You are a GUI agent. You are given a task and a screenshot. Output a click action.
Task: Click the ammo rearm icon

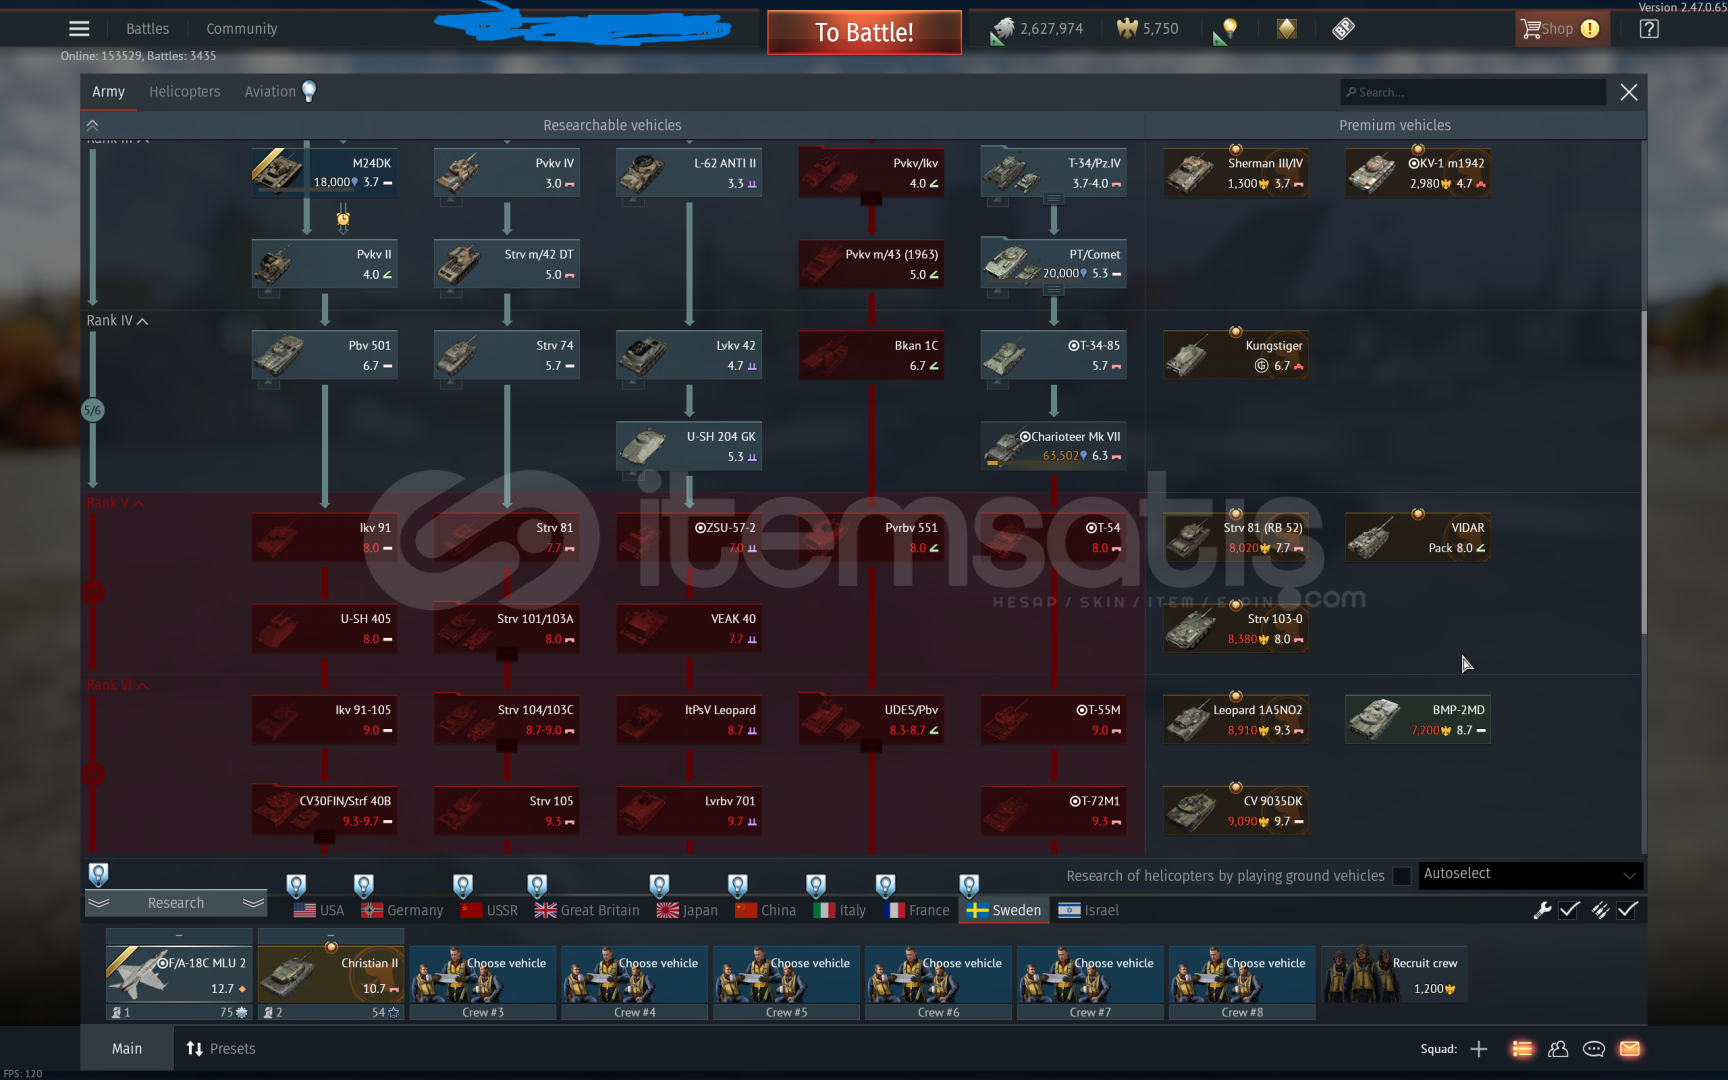(x=1600, y=910)
